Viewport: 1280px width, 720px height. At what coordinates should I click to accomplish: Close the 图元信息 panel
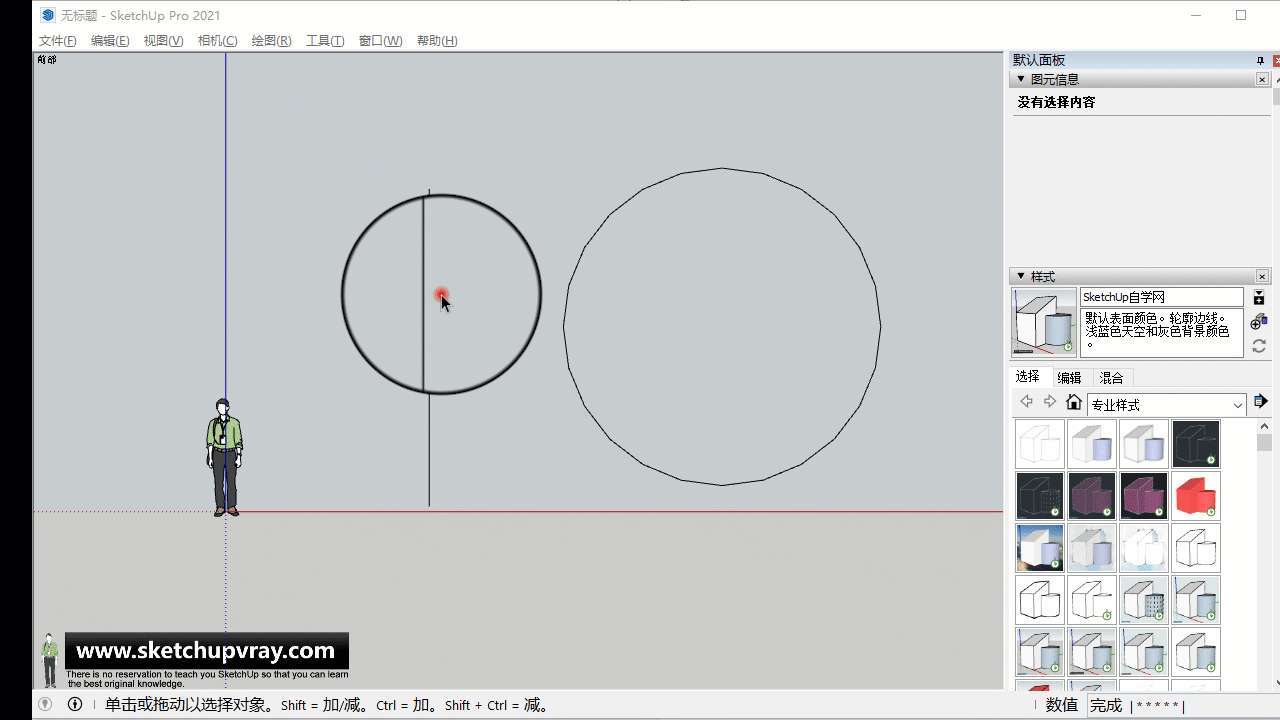click(x=1262, y=80)
